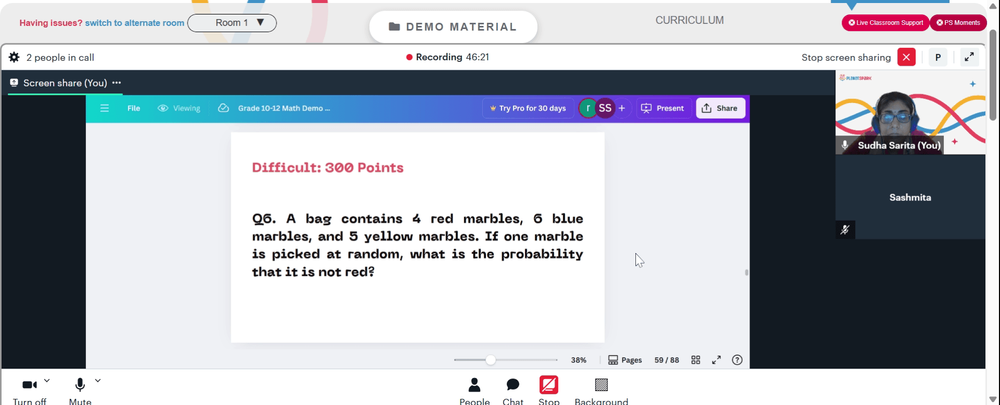
Task: Click the cloud save status icon
Action: click(223, 108)
